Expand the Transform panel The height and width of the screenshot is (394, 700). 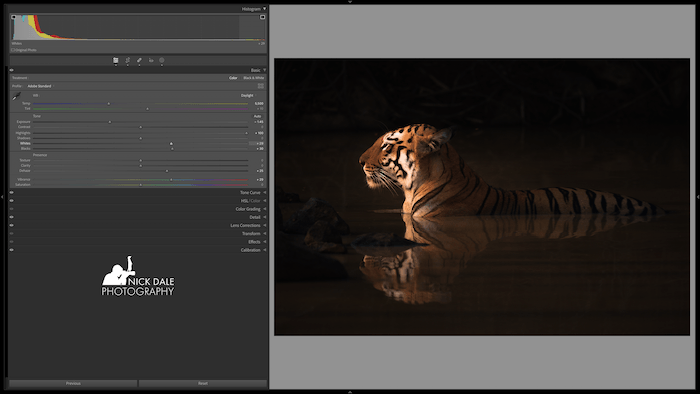point(264,233)
